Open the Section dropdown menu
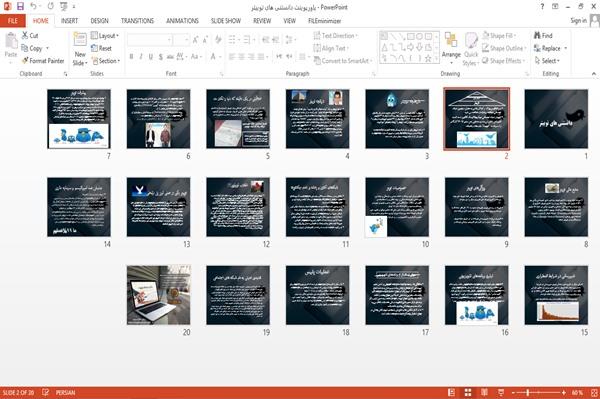The image size is (600, 399). coord(106,61)
